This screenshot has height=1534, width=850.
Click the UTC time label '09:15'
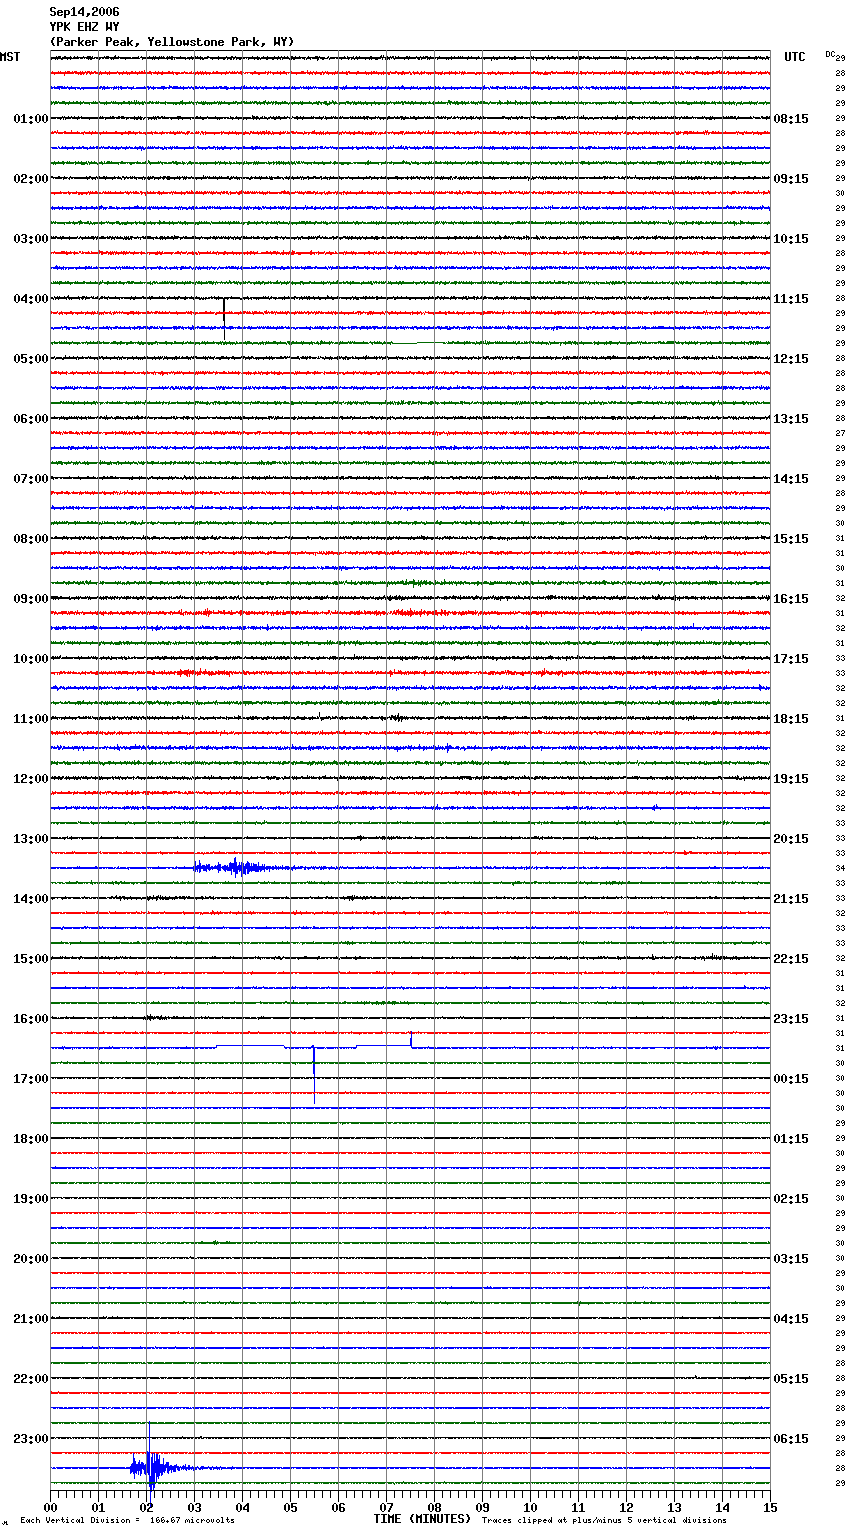[x=791, y=179]
